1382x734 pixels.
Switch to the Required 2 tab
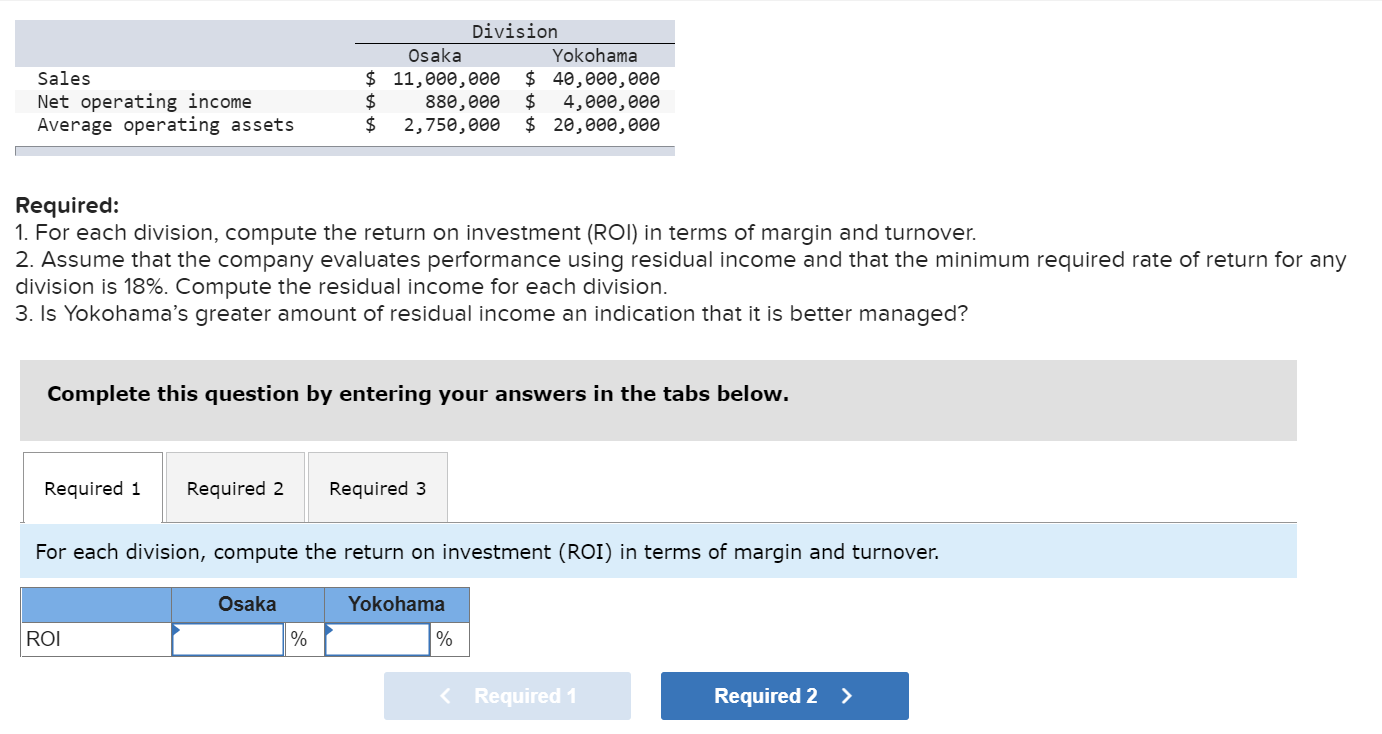tap(235, 487)
